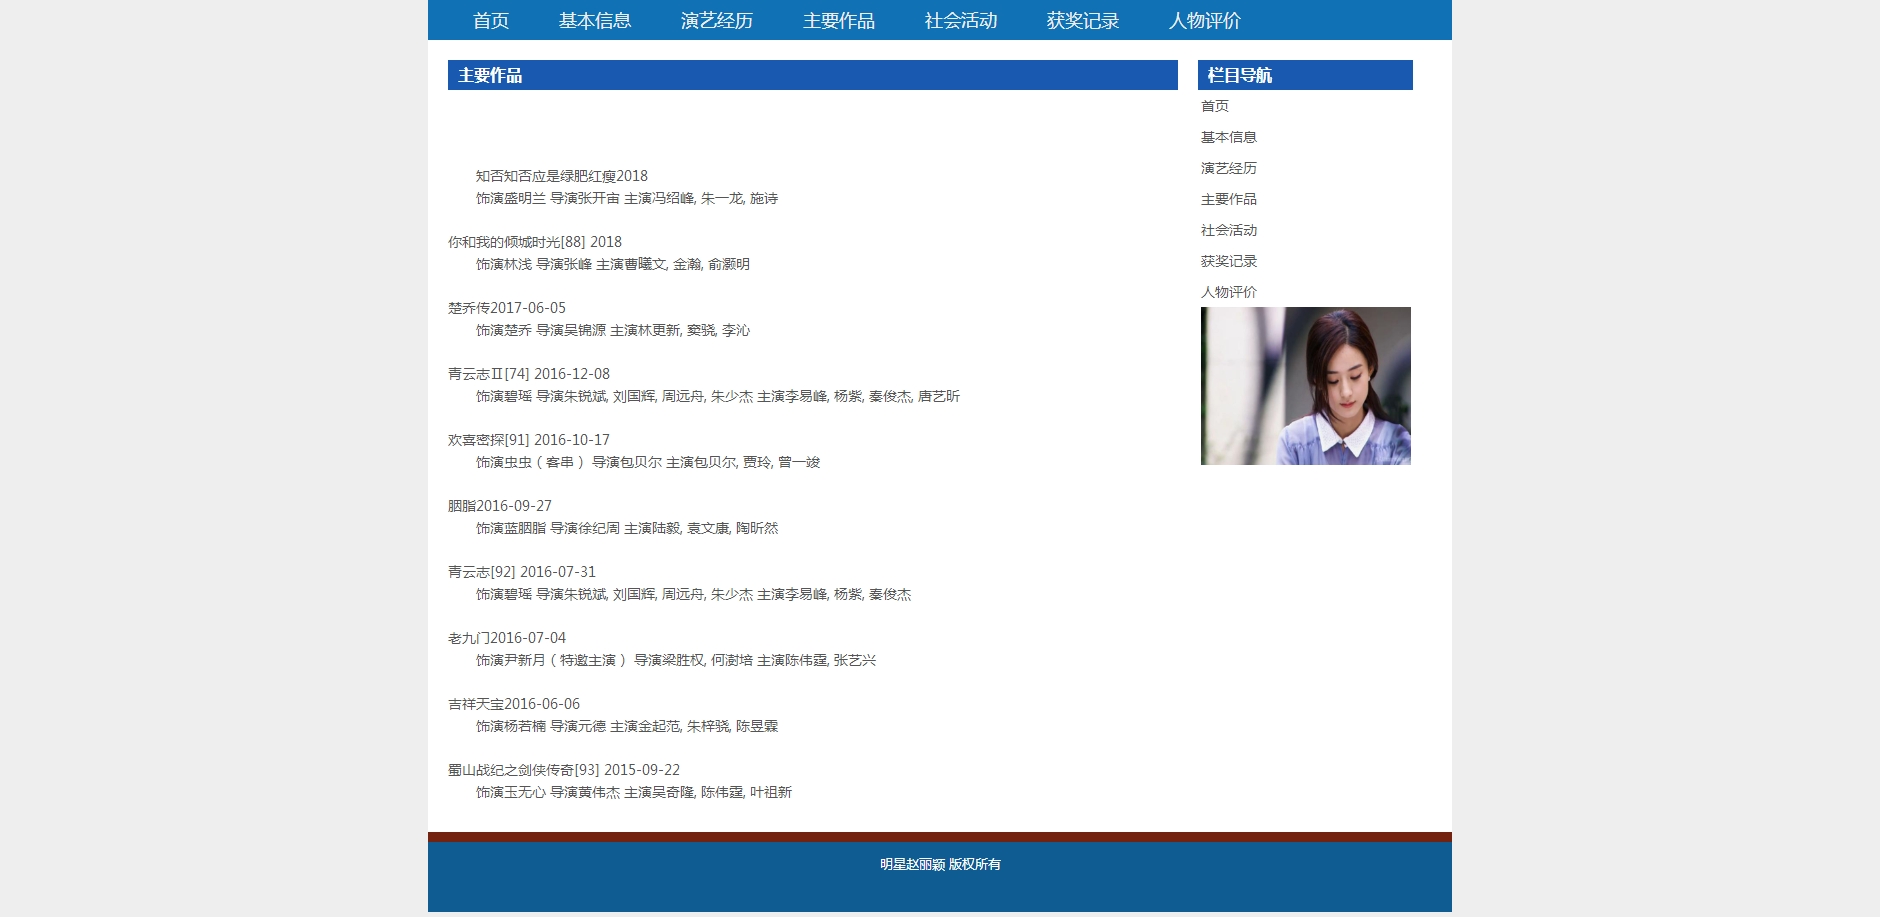The width and height of the screenshot is (1880, 917).
Task: Open 基本信息 from the top navigation bar
Action: tap(594, 21)
